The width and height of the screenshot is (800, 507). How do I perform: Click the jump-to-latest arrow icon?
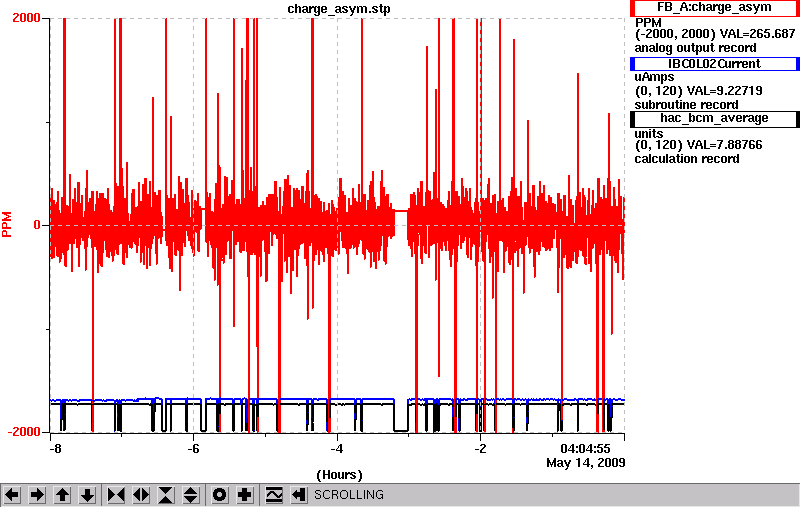299,495
